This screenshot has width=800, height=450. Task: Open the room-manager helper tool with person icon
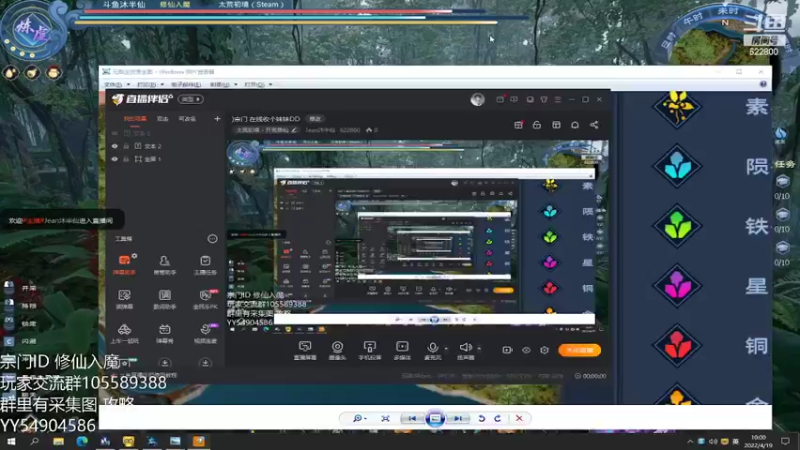pos(164,265)
